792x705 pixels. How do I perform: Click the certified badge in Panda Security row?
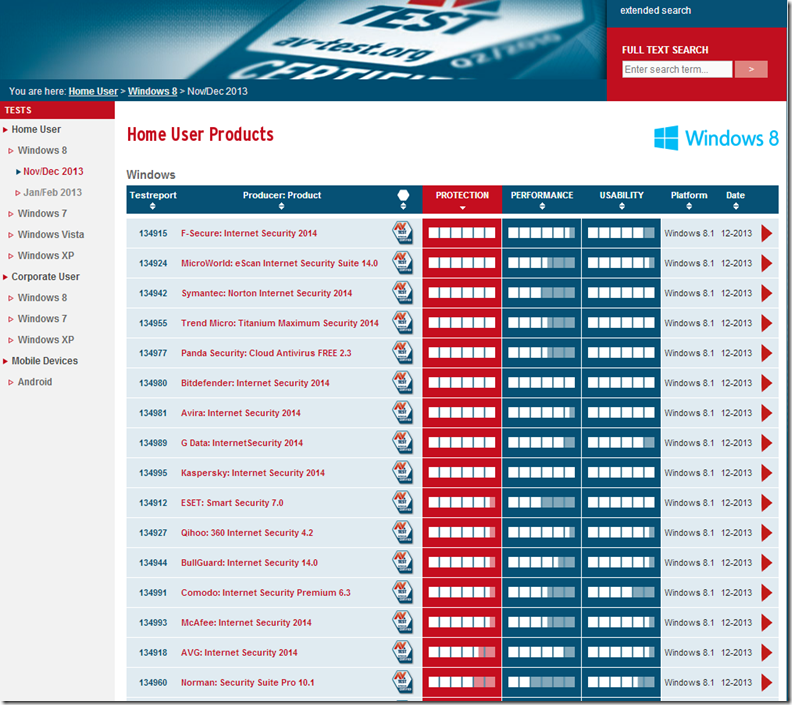point(403,352)
